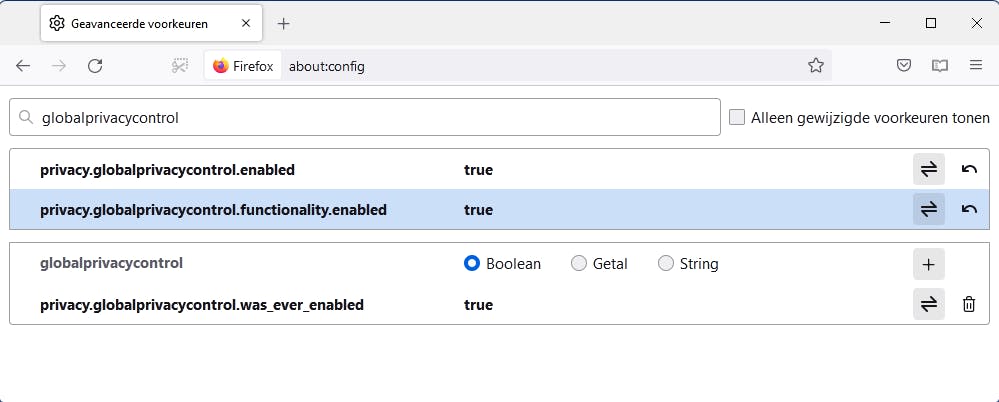Delete the was_ever_enabled preference
Viewport: 999px width, 402px height.
coord(968,304)
